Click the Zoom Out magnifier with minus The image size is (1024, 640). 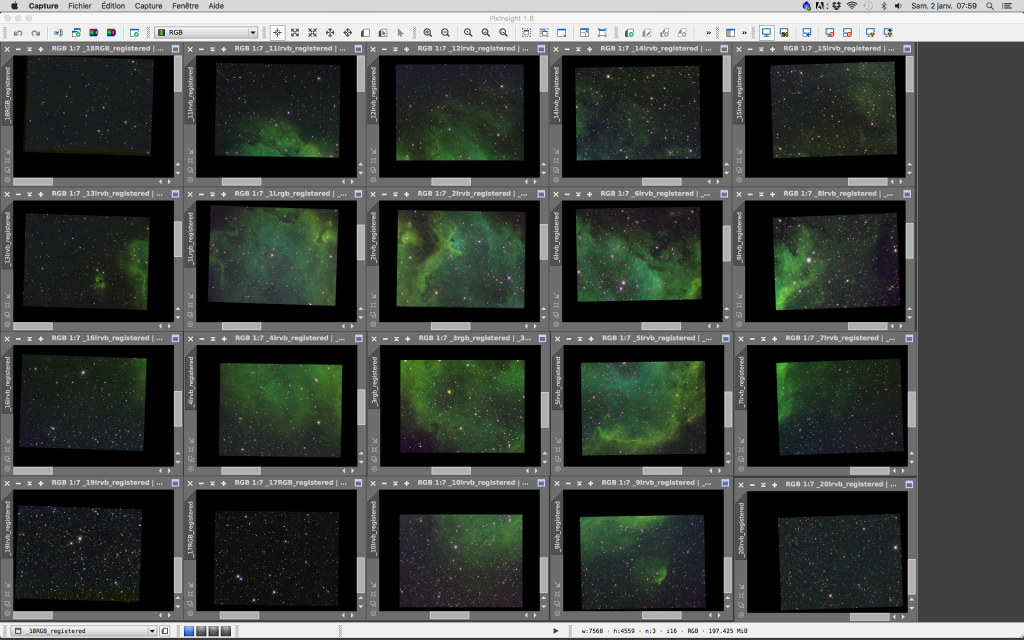pos(445,33)
